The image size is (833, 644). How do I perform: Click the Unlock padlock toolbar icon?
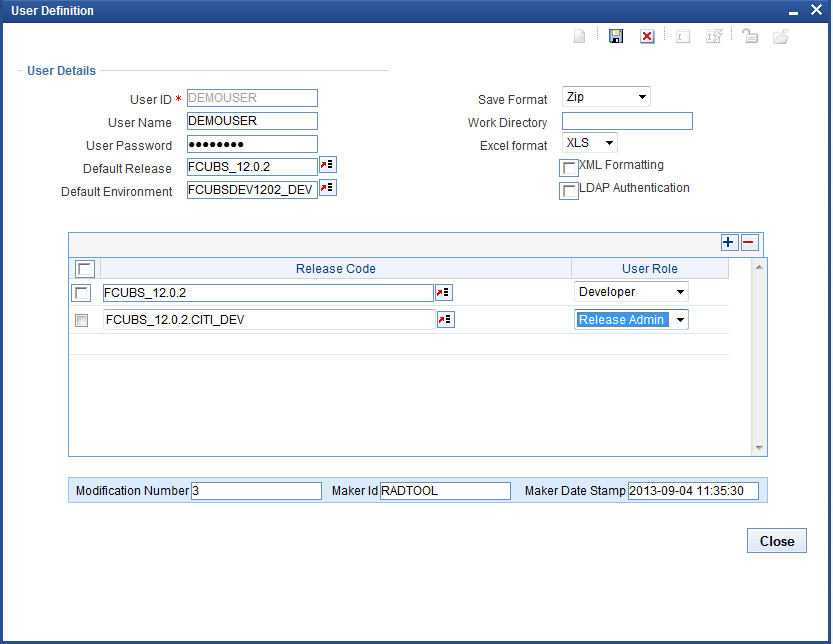749,36
